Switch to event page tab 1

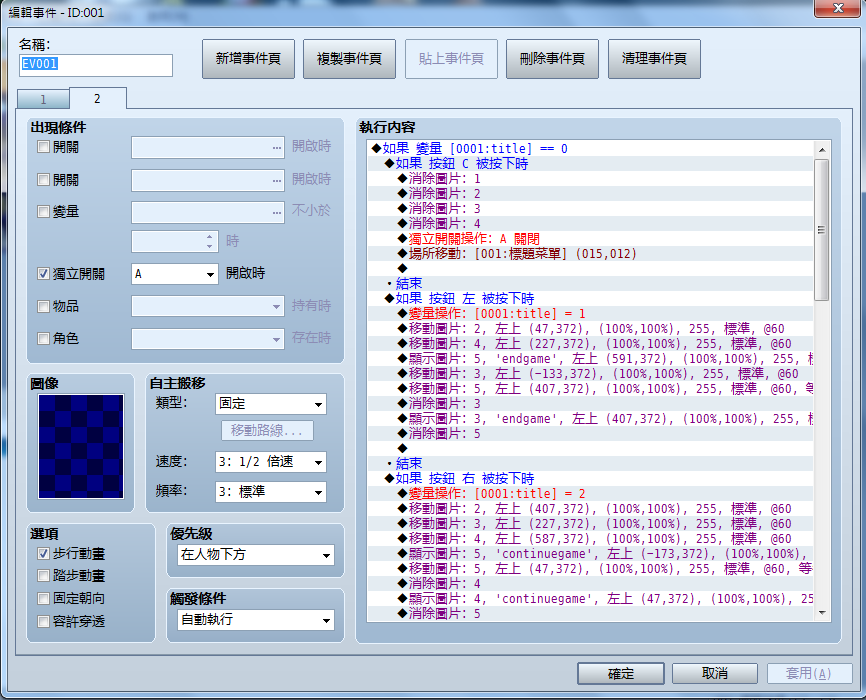[43, 99]
